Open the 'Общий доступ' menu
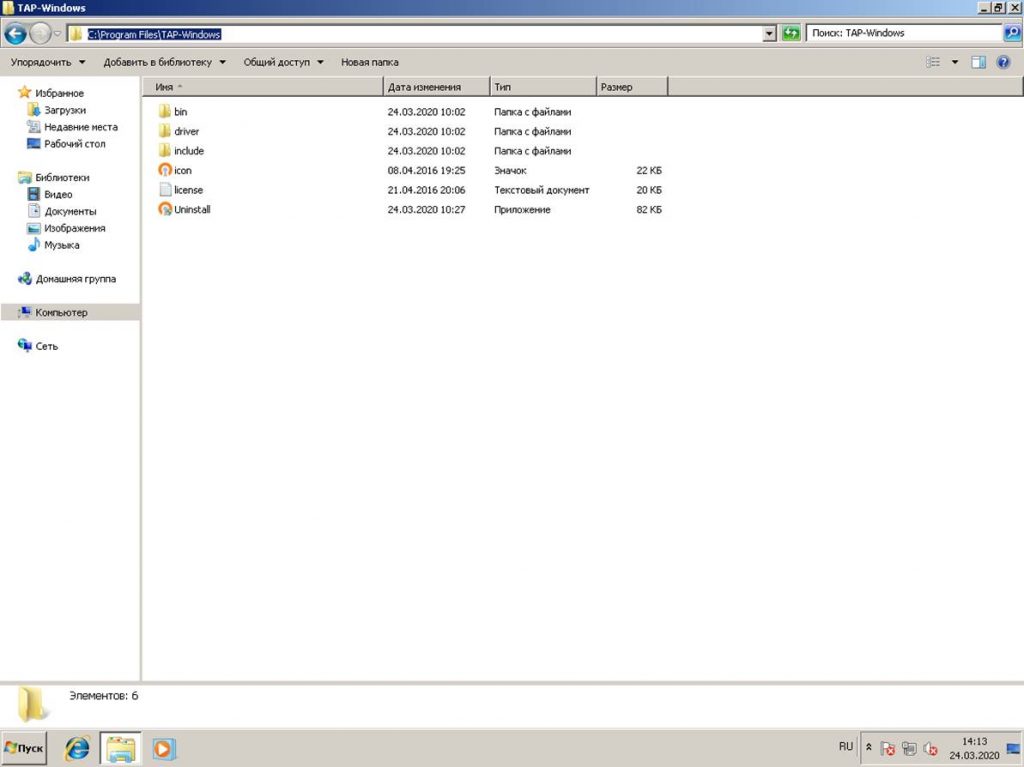The width and height of the screenshot is (1024, 767). [283, 62]
